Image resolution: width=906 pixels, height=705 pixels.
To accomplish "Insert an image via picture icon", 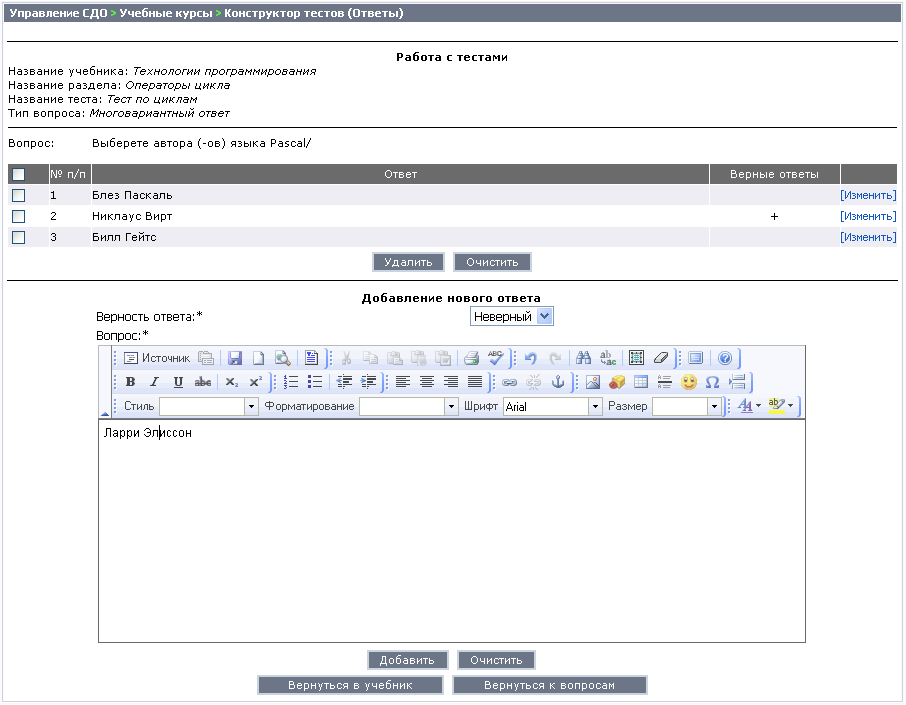I will pos(593,382).
